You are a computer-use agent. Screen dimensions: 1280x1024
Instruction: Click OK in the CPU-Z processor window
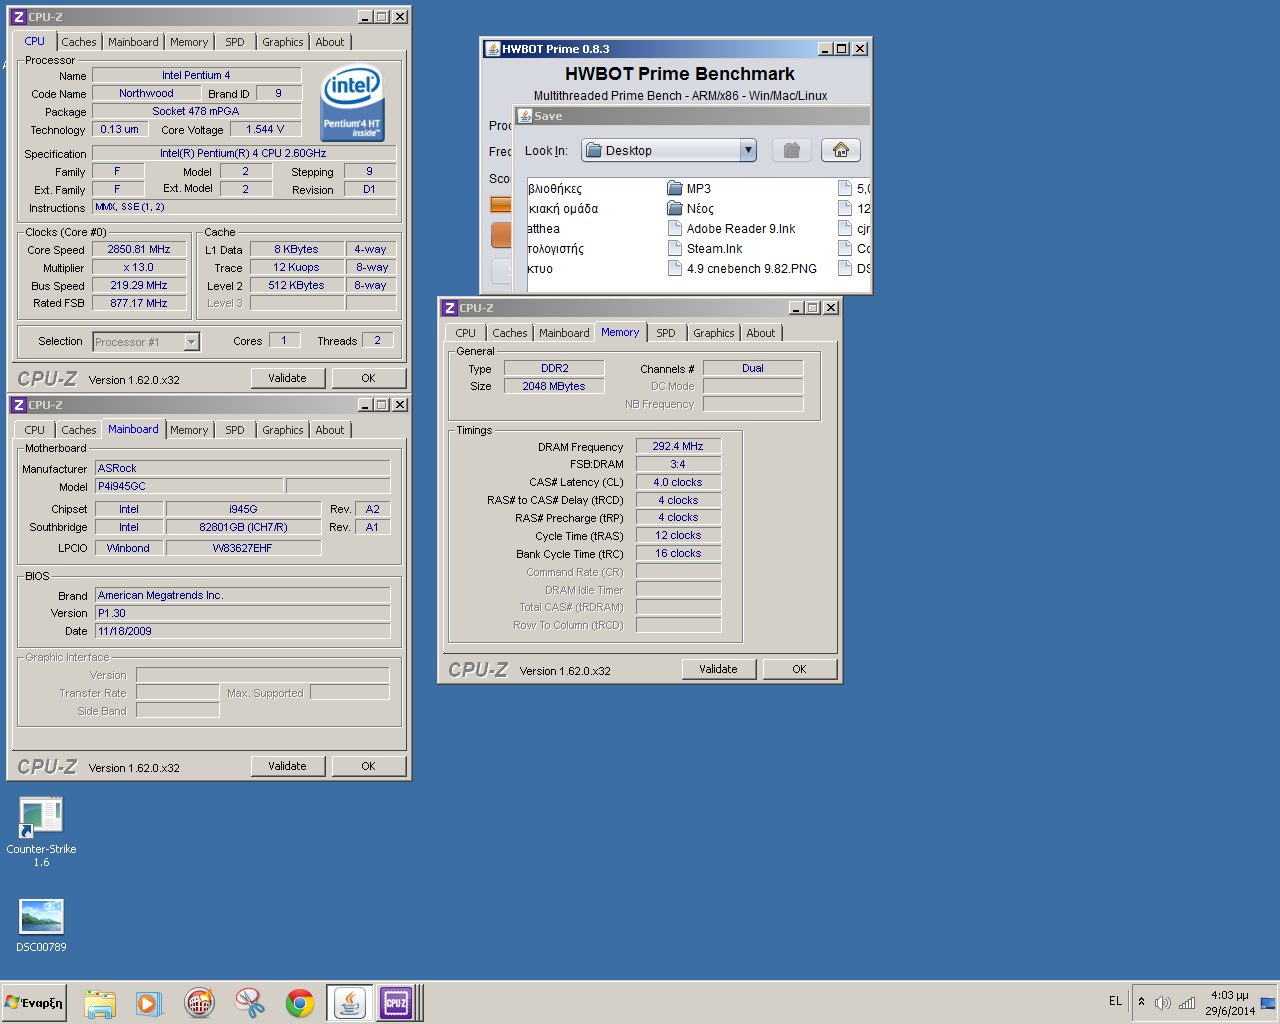[368, 378]
